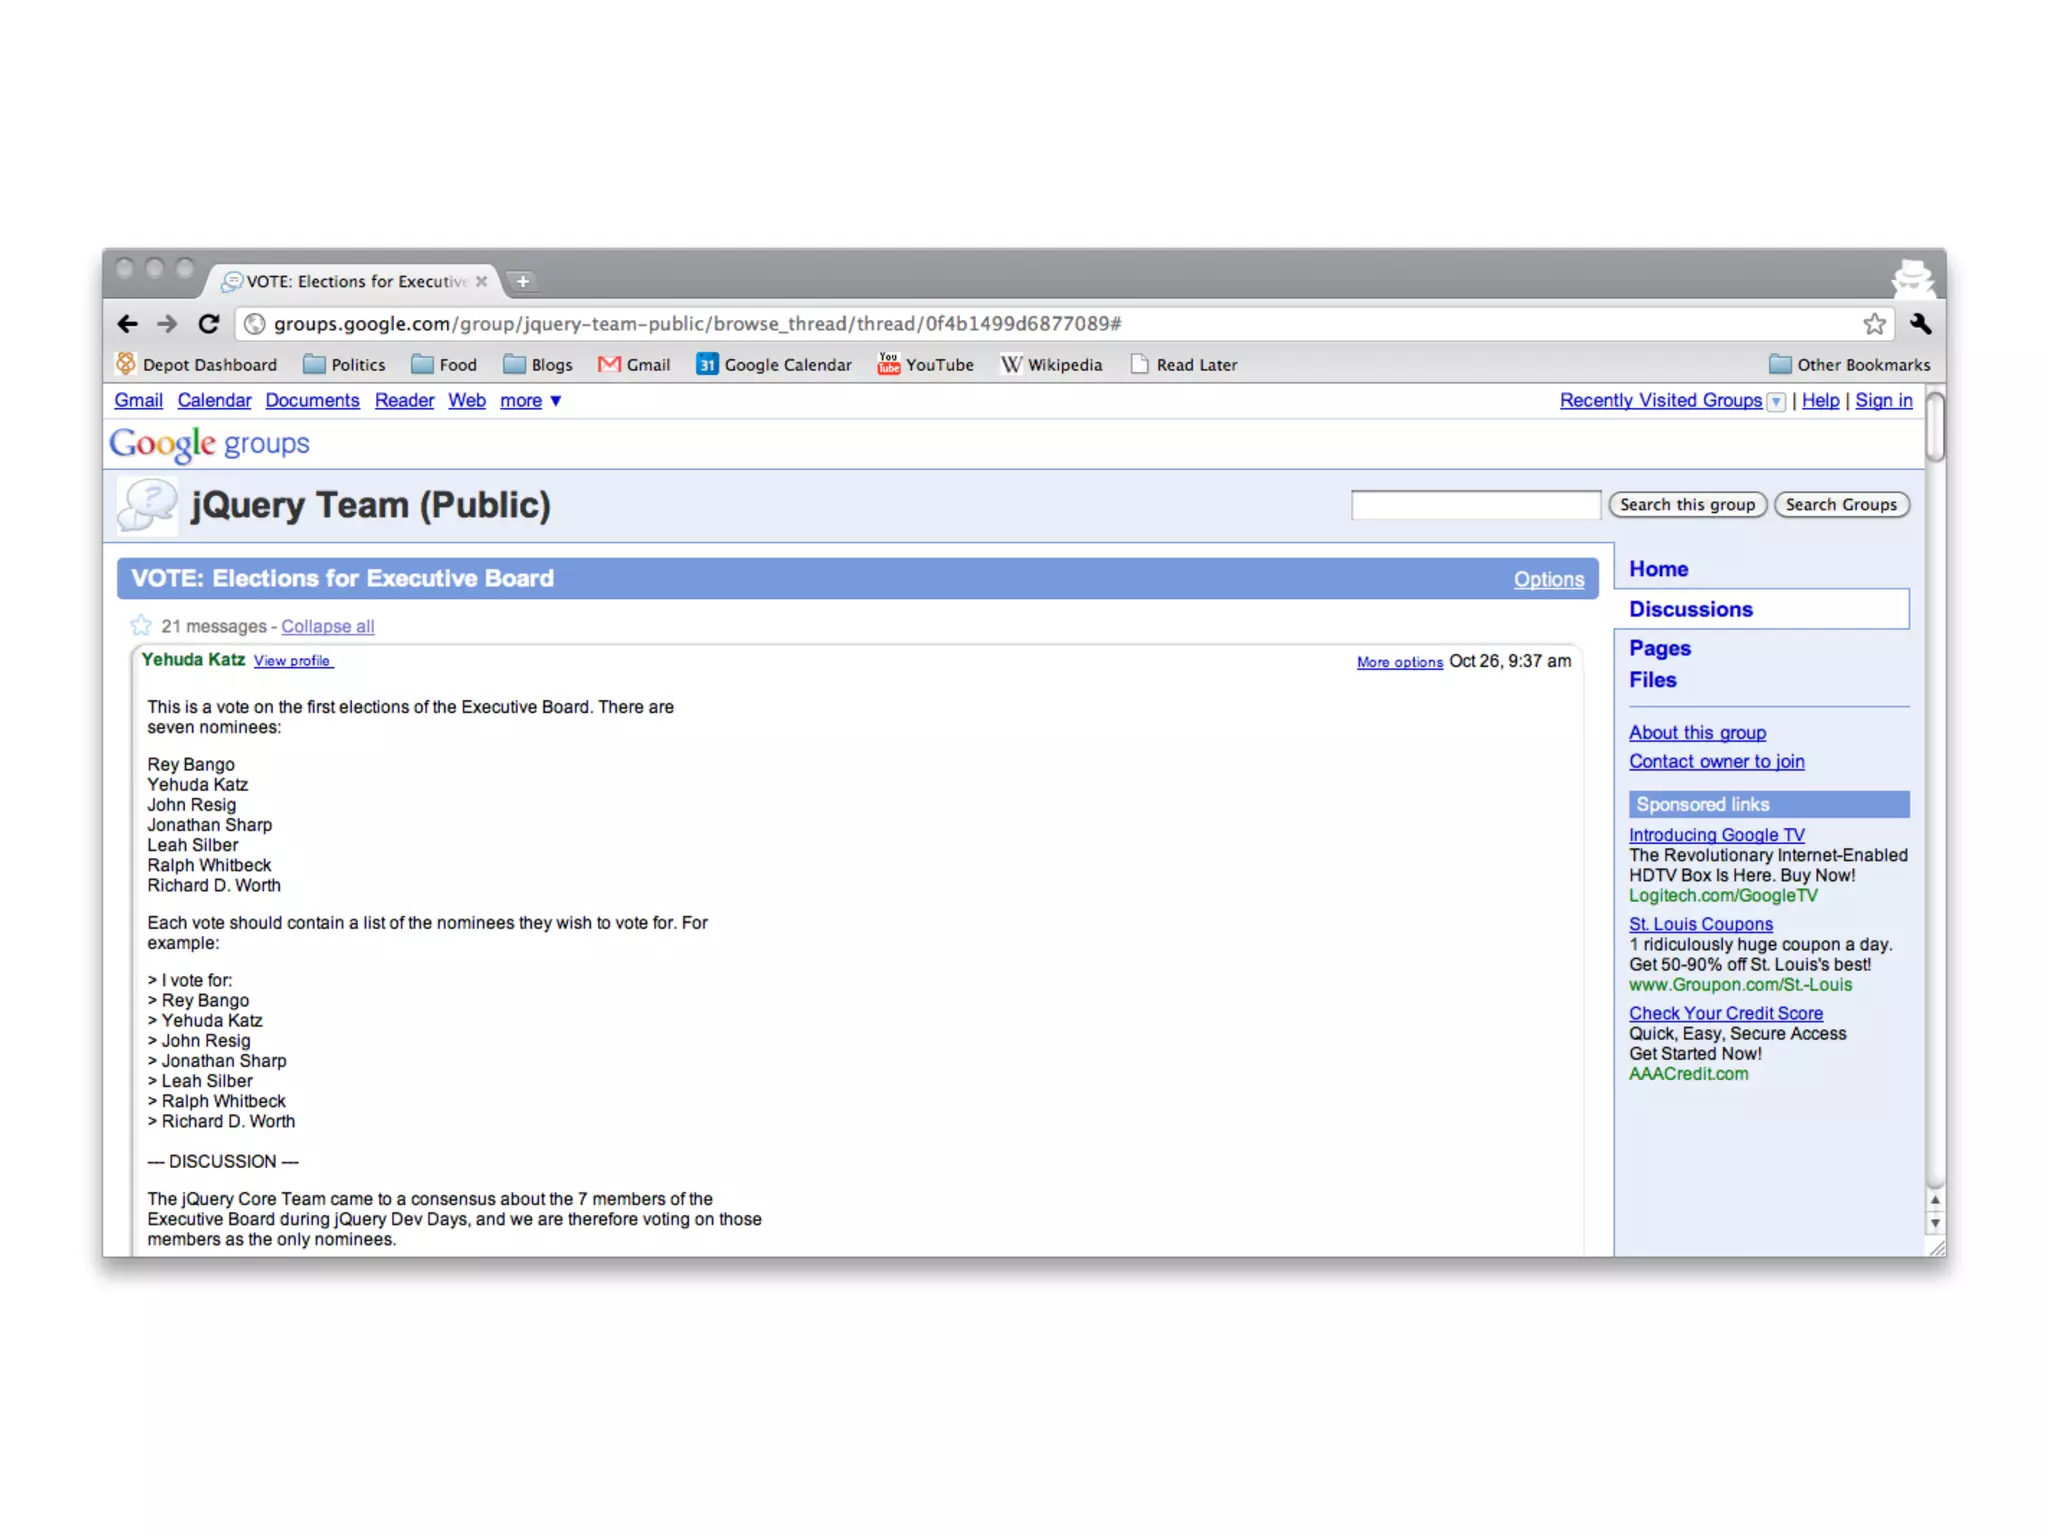Screen dimensions: 2048x1536
Task: Open a new tab with the plus button
Action: (x=522, y=282)
